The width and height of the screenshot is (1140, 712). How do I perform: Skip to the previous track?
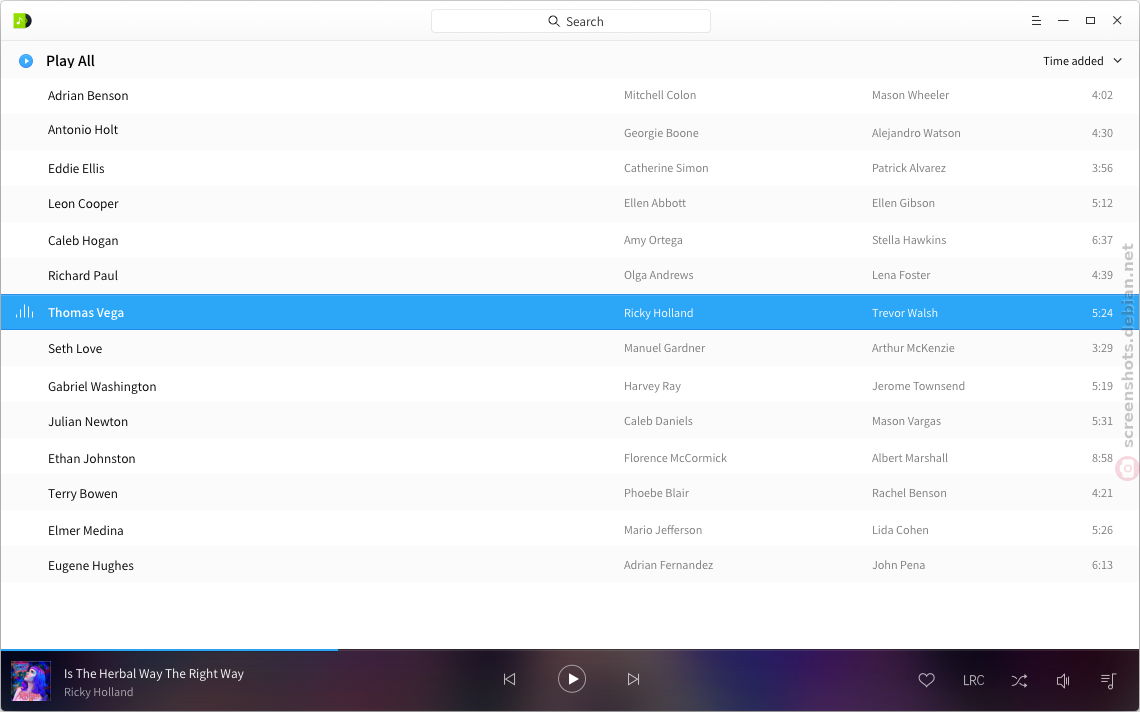[510, 679]
